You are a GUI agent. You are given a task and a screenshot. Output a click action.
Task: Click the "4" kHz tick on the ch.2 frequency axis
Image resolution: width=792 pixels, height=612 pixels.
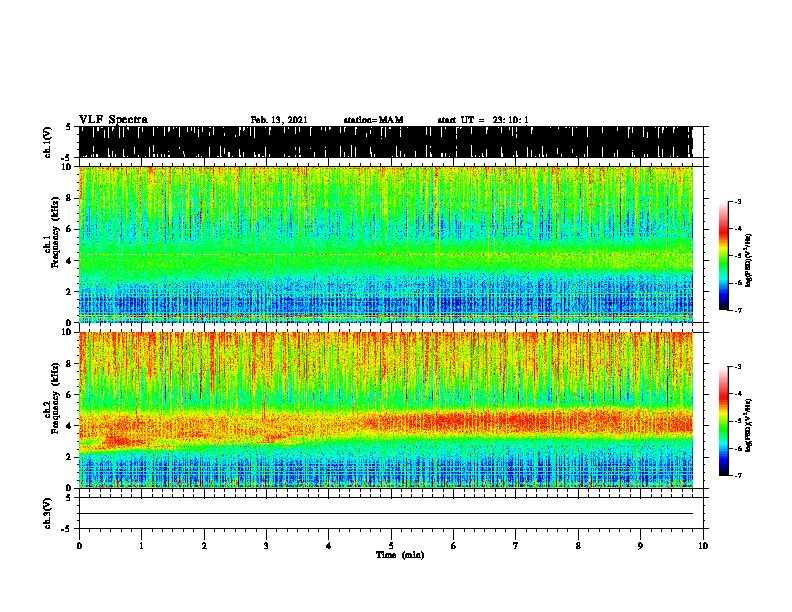[71, 426]
